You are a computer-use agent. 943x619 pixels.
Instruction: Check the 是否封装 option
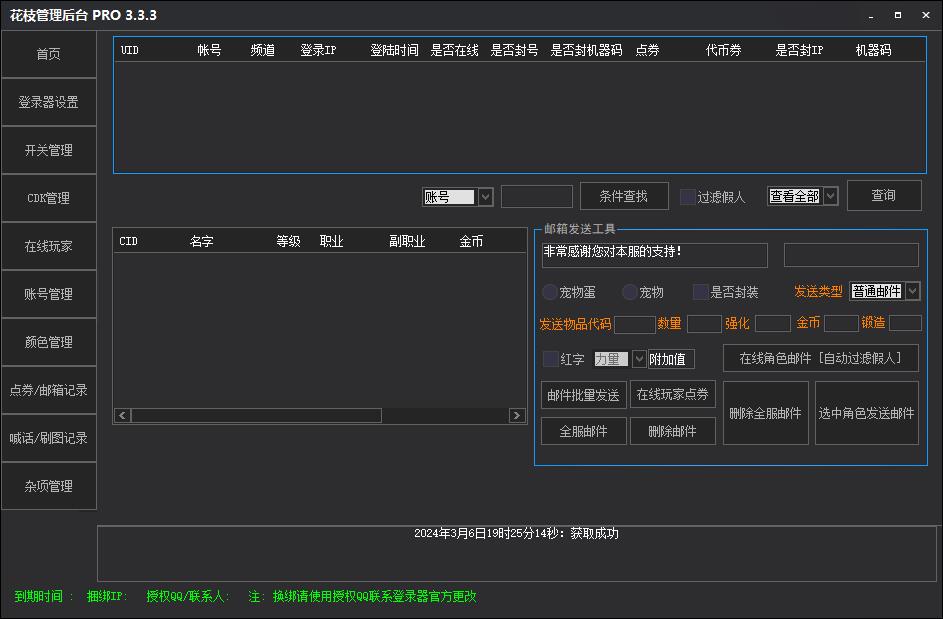[x=698, y=291]
